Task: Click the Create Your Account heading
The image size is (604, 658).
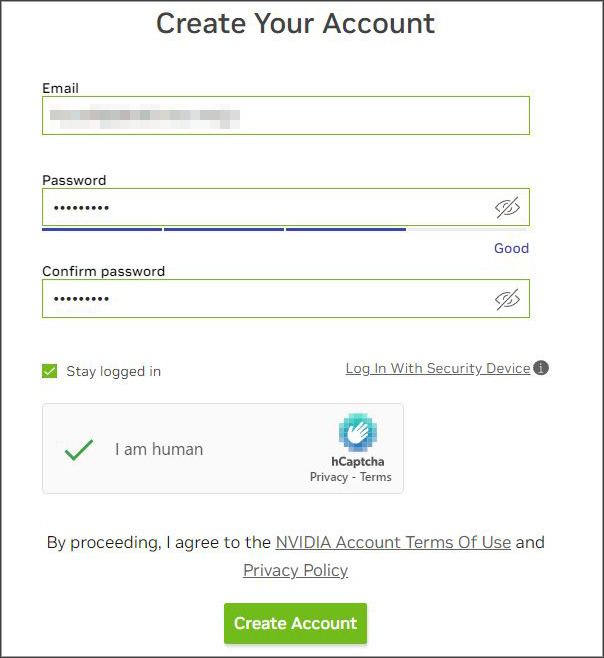Action: 296,23
